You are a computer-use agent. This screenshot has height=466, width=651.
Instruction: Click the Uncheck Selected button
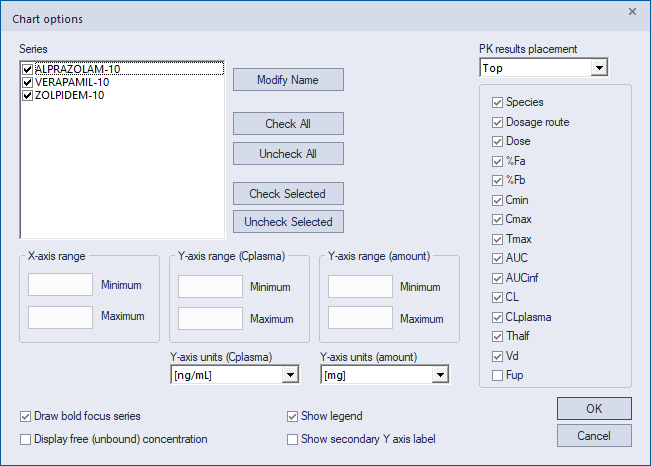(288, 222)
